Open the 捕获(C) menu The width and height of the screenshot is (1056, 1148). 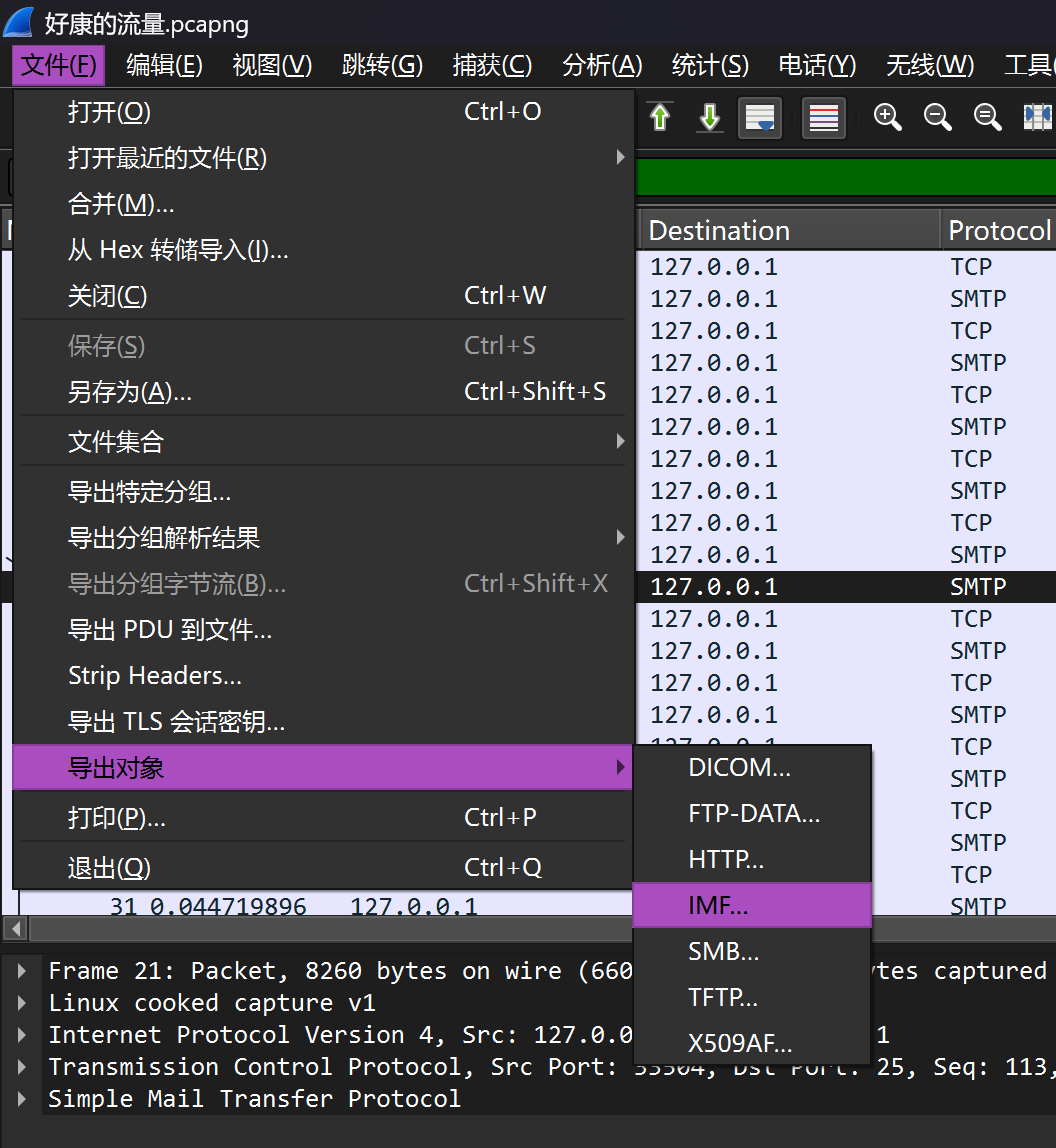492,66
